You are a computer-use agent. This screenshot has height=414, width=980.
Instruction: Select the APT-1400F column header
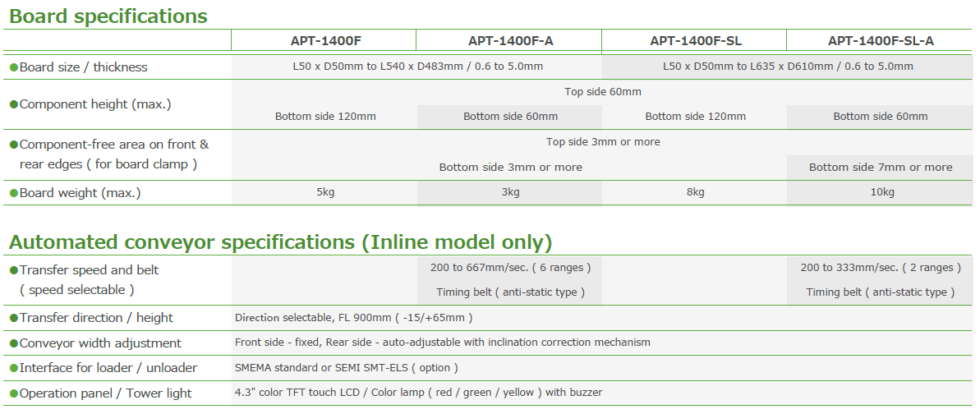tap(323, 41)
